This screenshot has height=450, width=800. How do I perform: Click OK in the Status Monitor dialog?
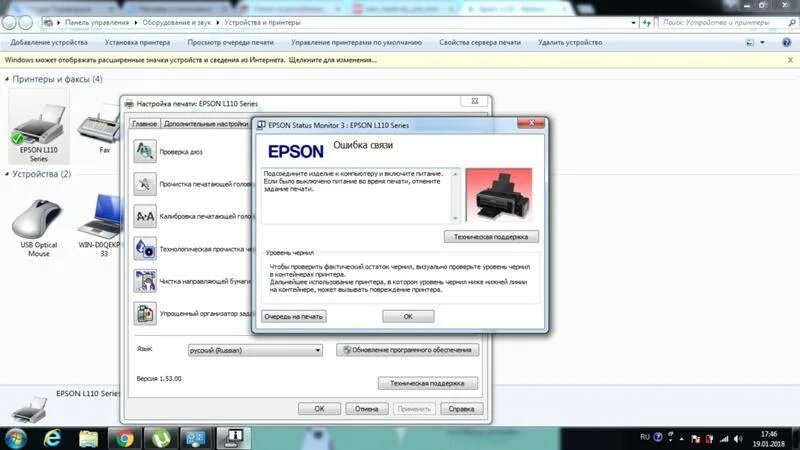408,316
